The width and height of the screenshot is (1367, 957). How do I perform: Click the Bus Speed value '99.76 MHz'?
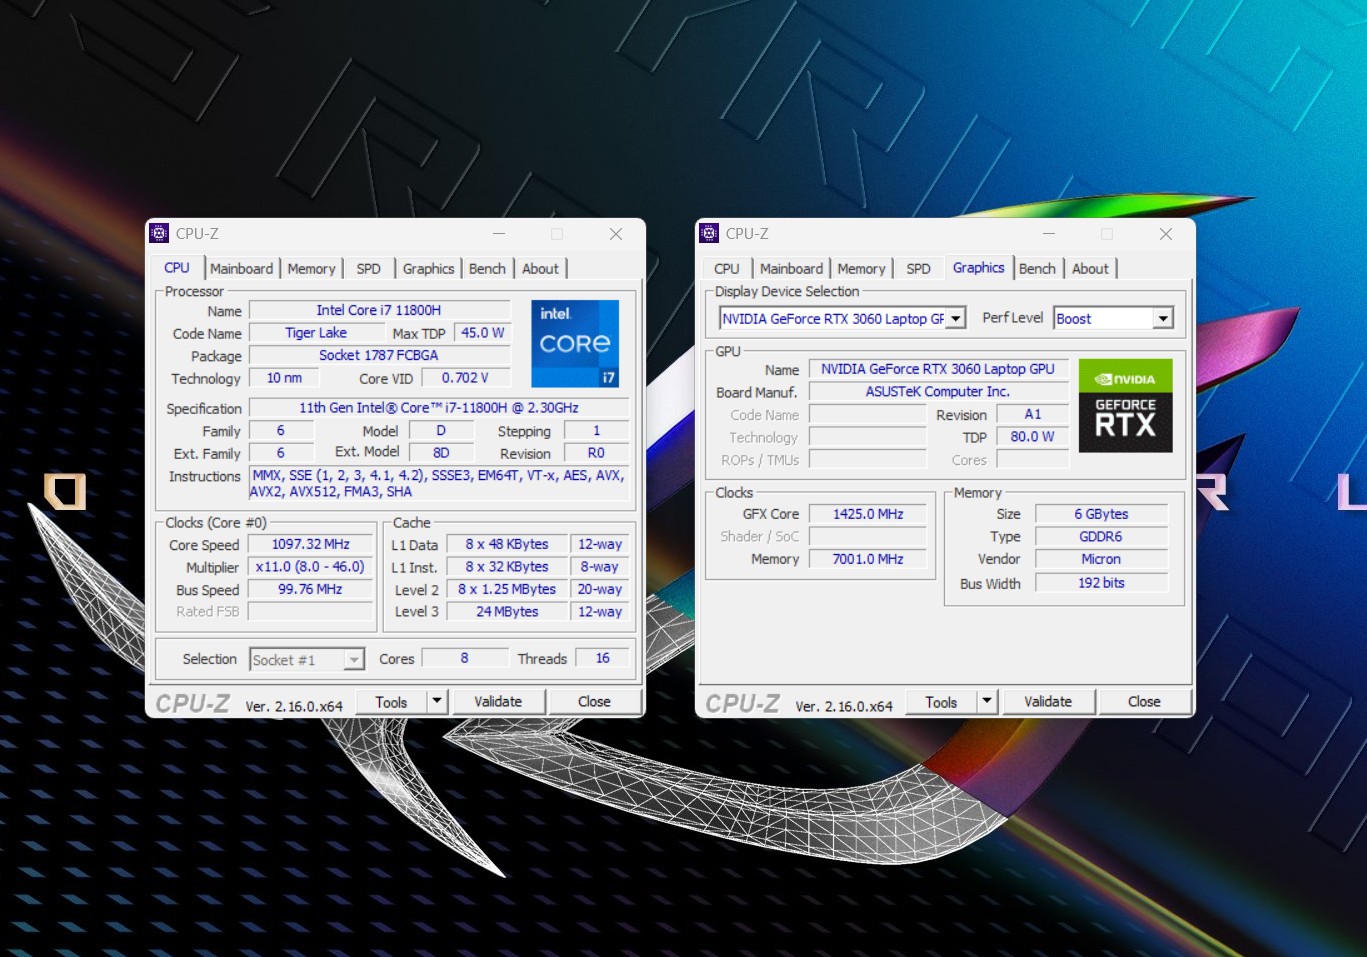310,589
